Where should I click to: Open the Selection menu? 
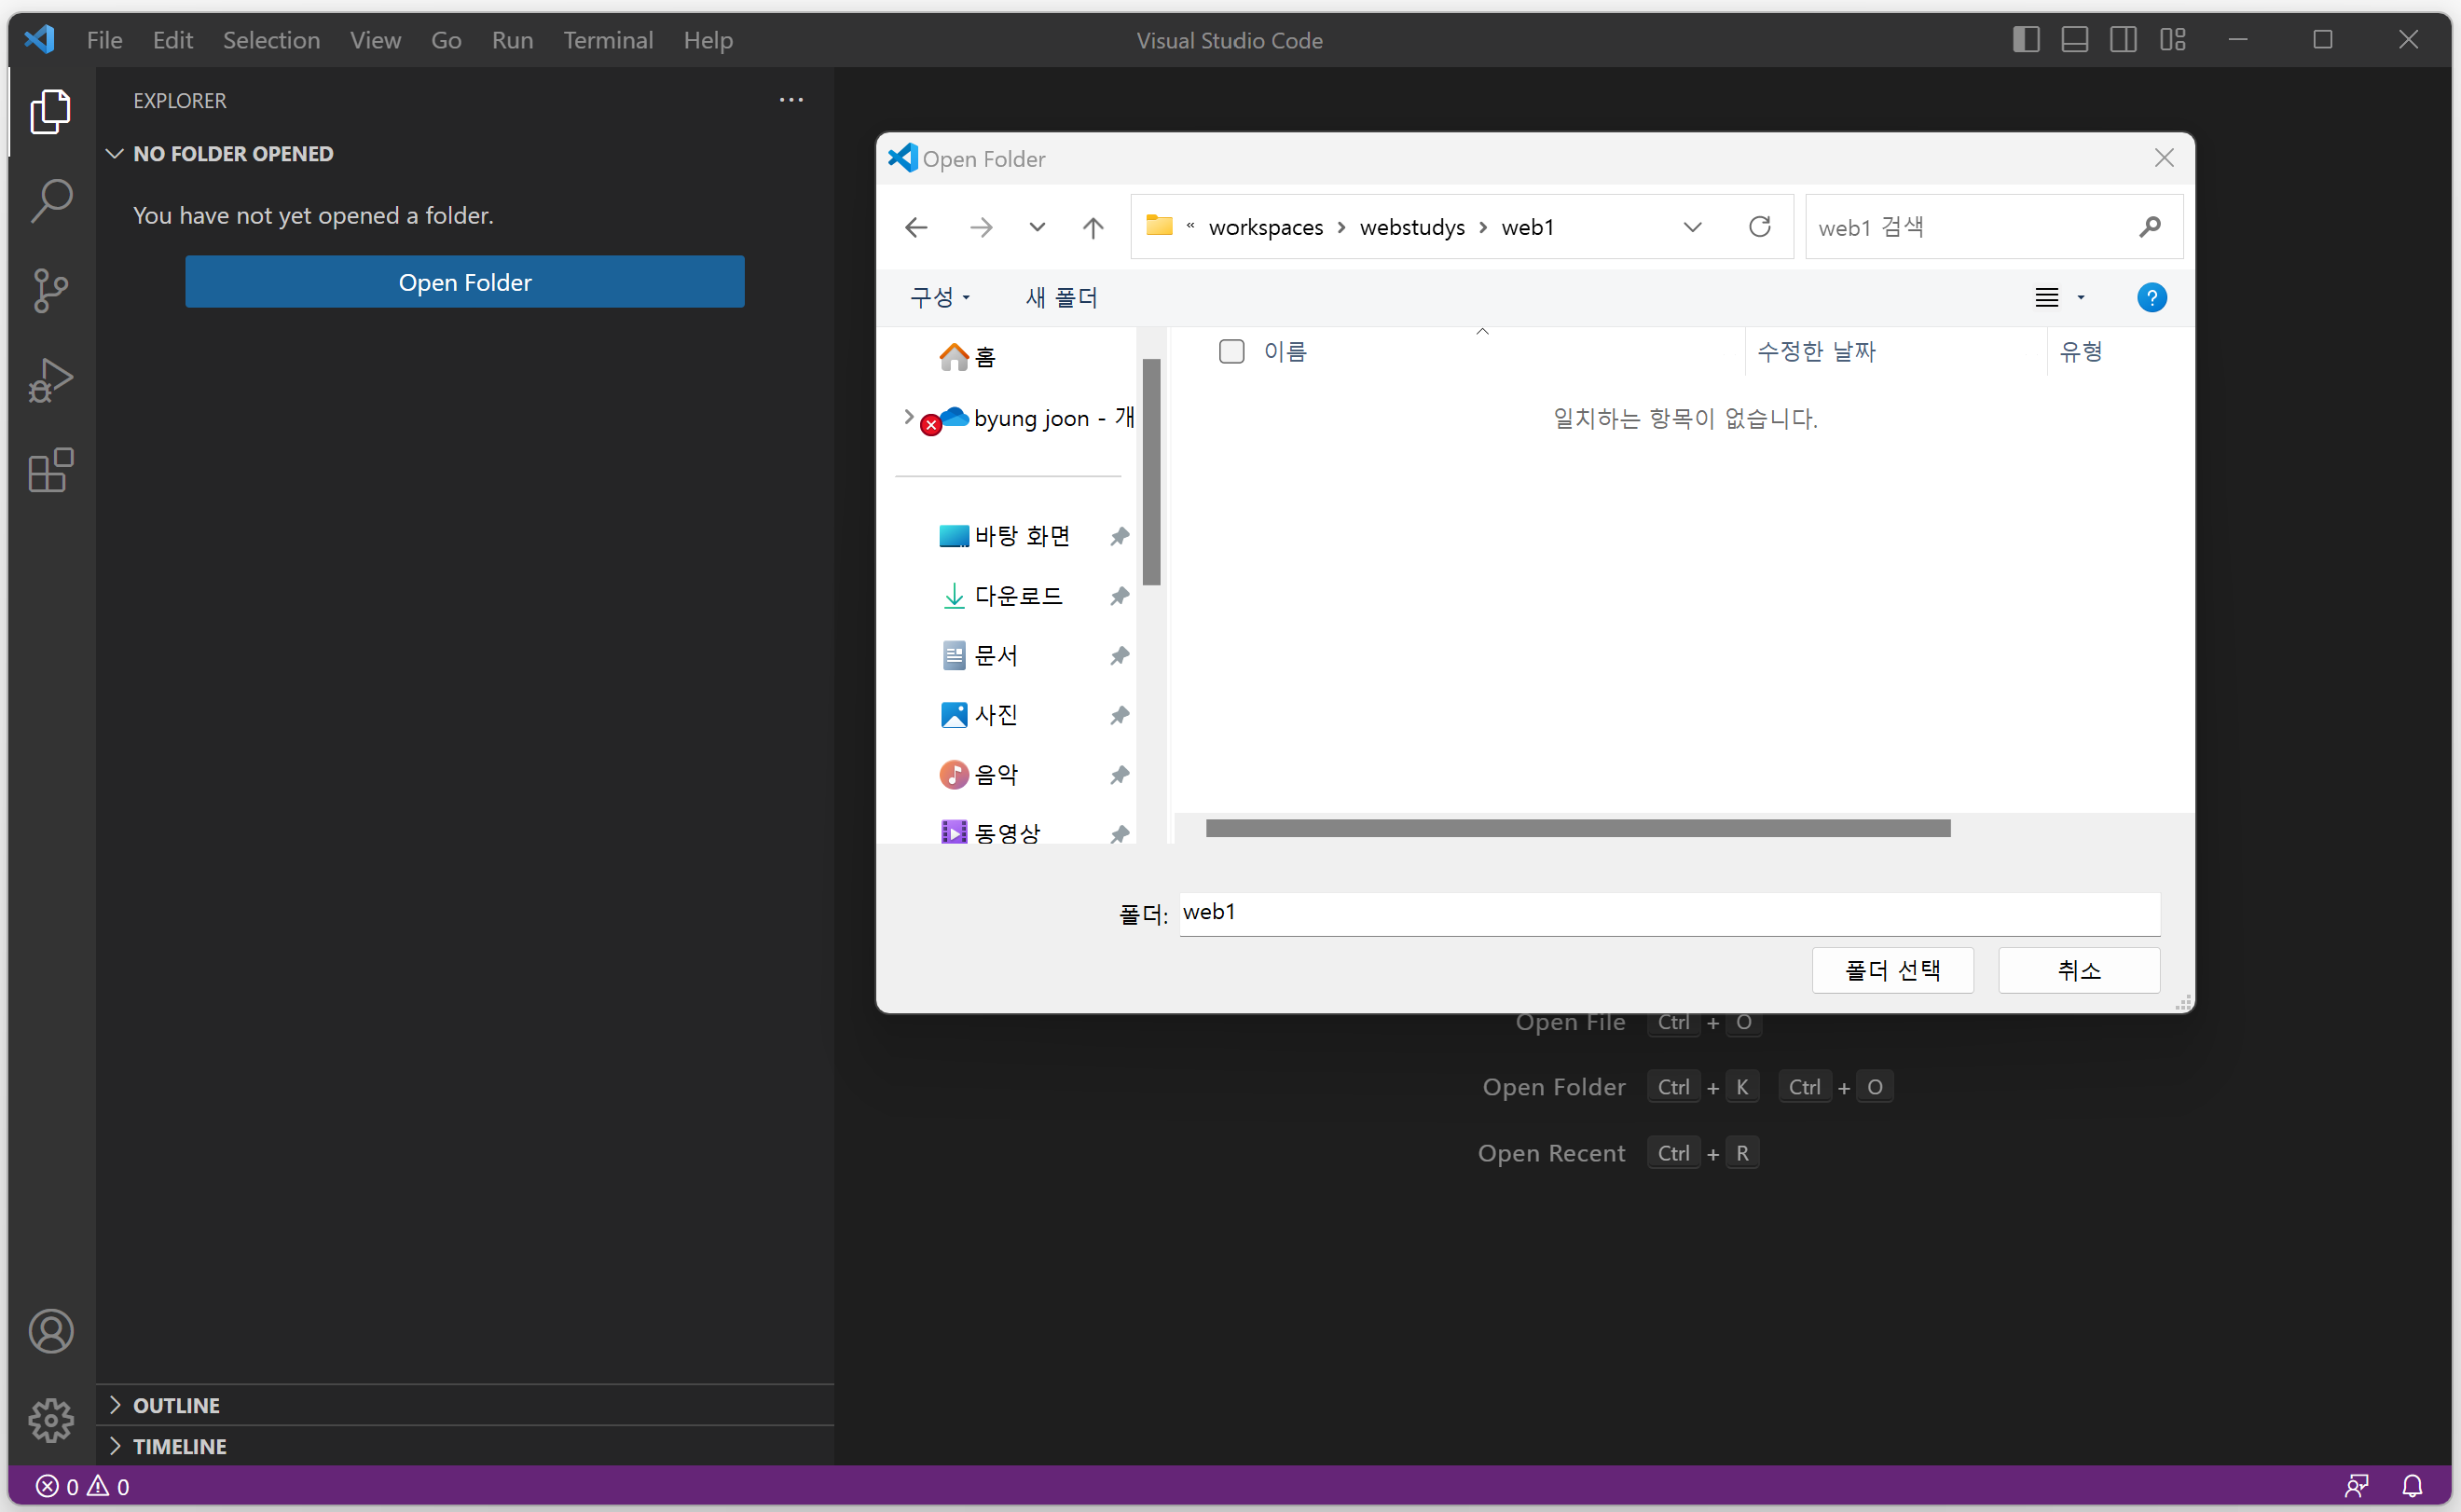click(x=271, y=40)
